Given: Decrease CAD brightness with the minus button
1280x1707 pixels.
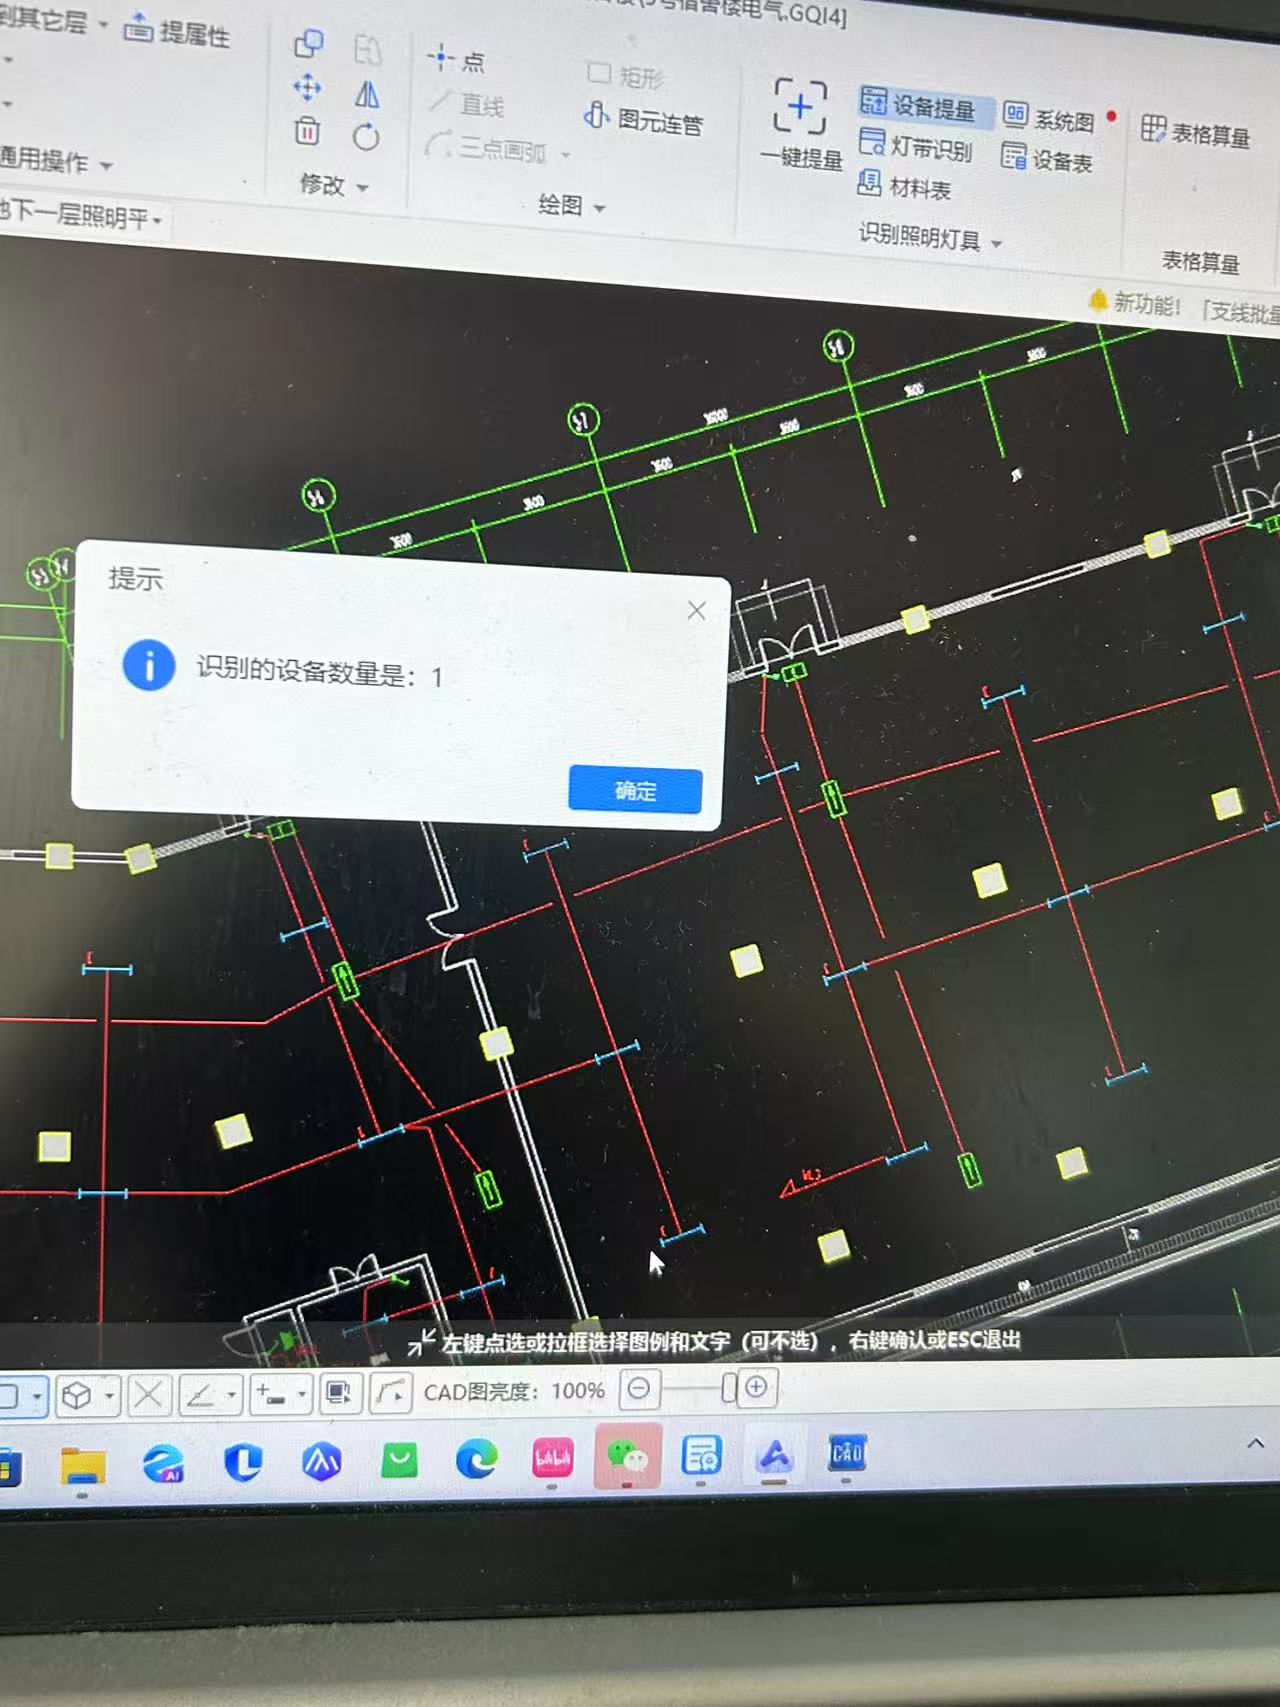Looking at the screenshot, I should coord(639,1389).
